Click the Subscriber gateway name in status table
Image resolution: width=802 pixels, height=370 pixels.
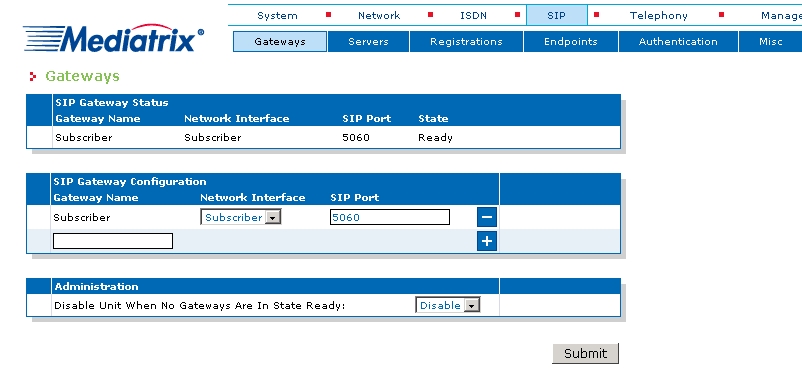(x=84, y=138)
